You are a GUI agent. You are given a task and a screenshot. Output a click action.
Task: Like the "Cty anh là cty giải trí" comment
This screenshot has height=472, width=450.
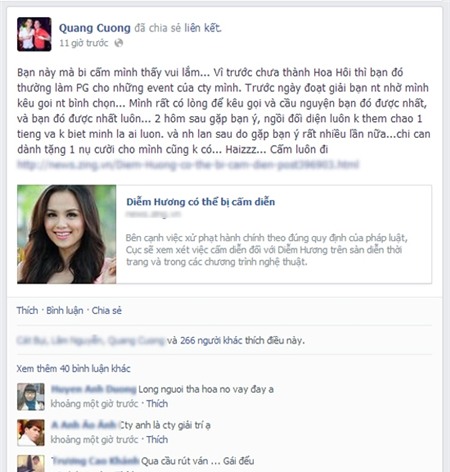click(157, 440)
